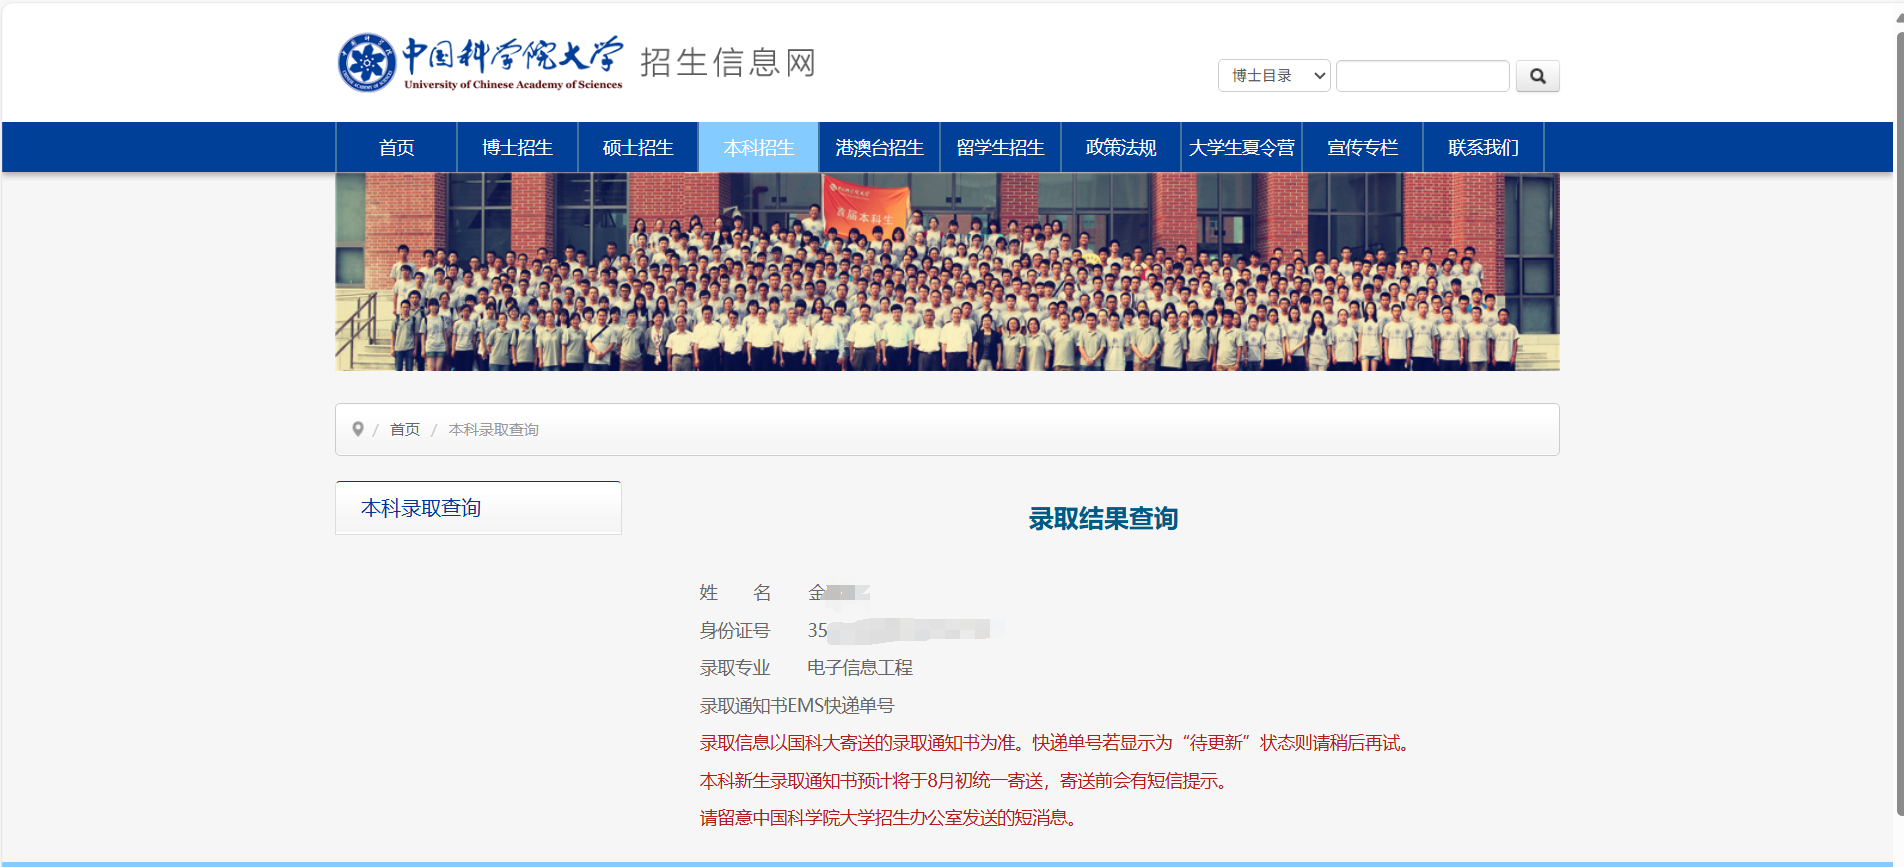
Task: Open the 首页 navigation tab
Action: click(396, 148)
